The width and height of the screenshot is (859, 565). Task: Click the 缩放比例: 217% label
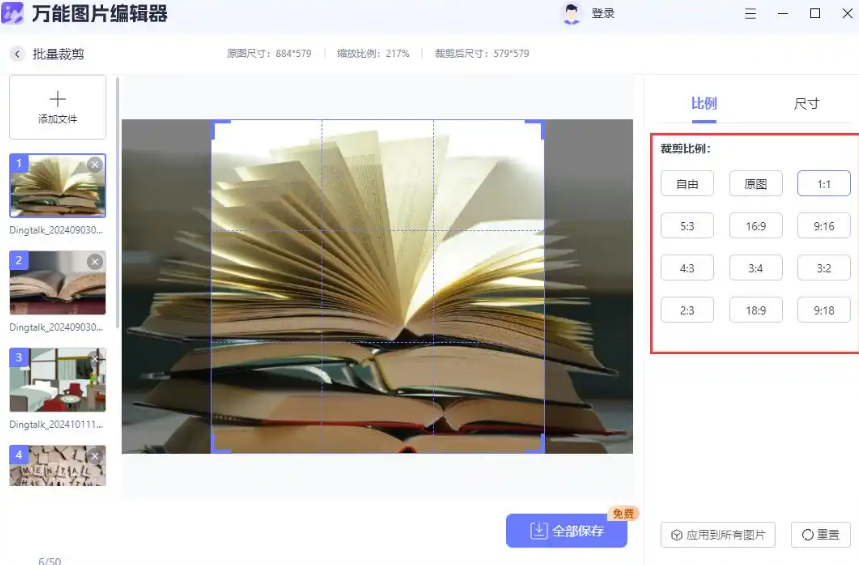[373, 54]
